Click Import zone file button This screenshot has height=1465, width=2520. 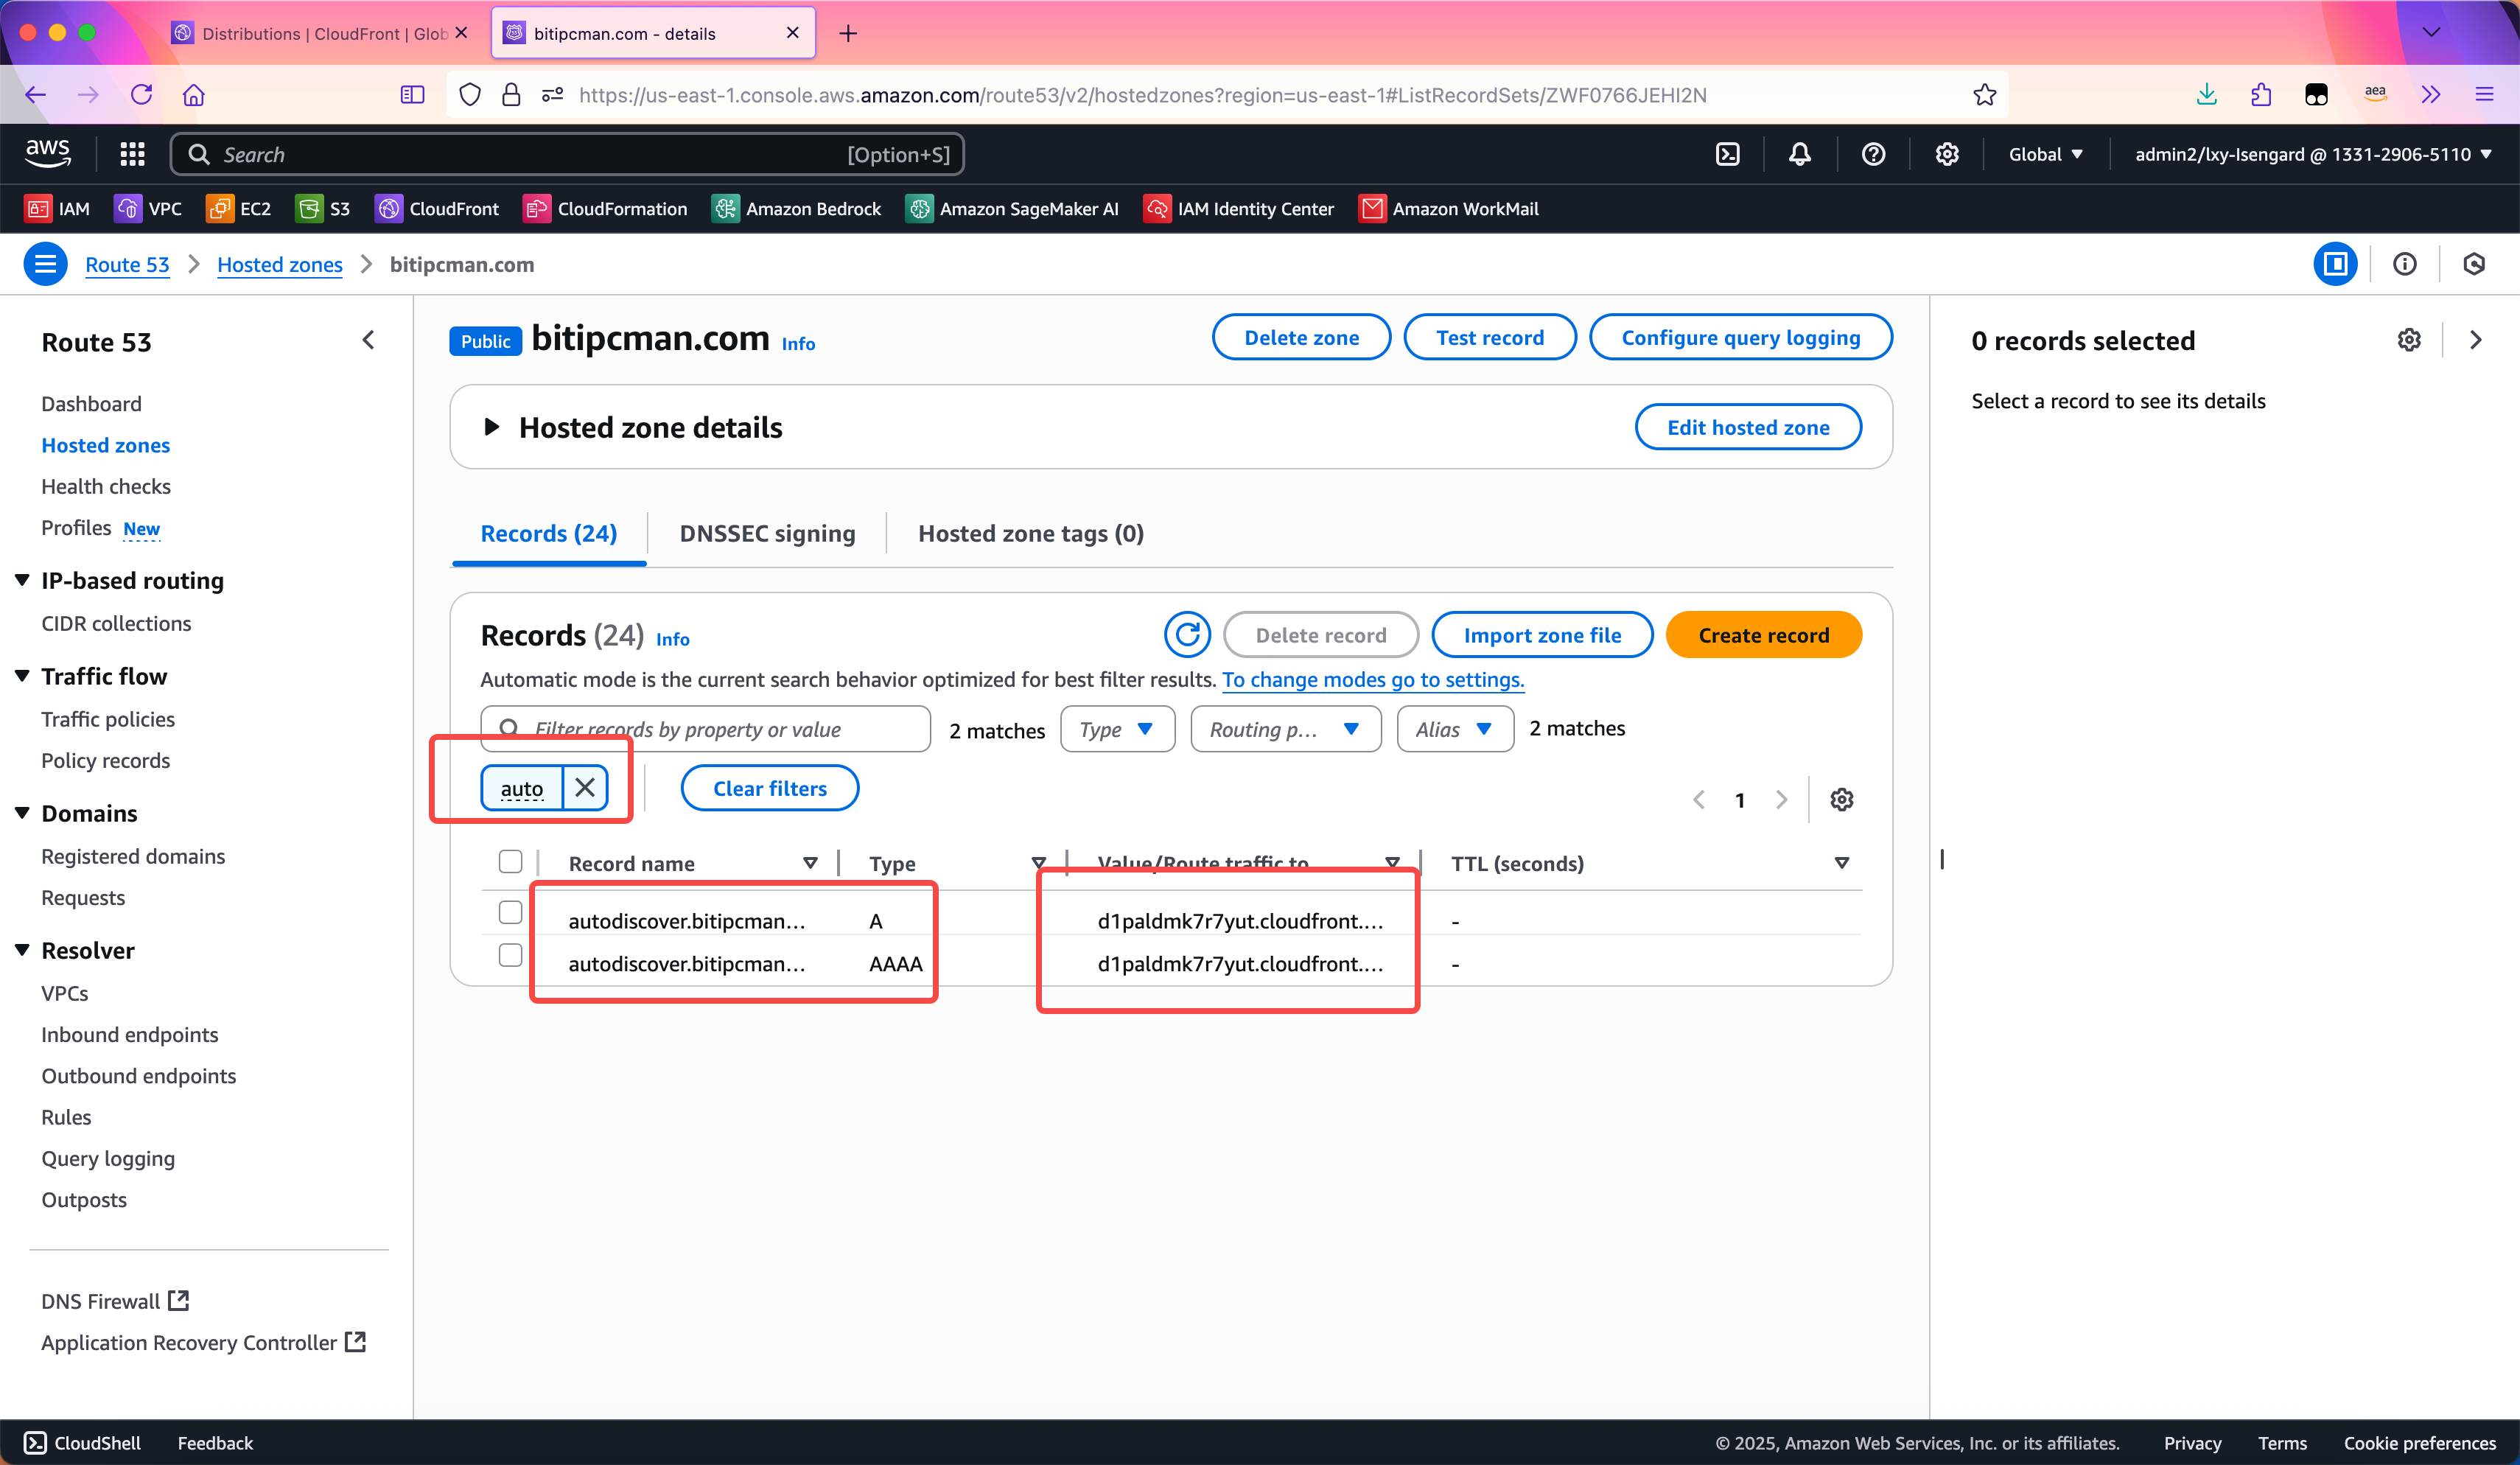(1542, 635)
